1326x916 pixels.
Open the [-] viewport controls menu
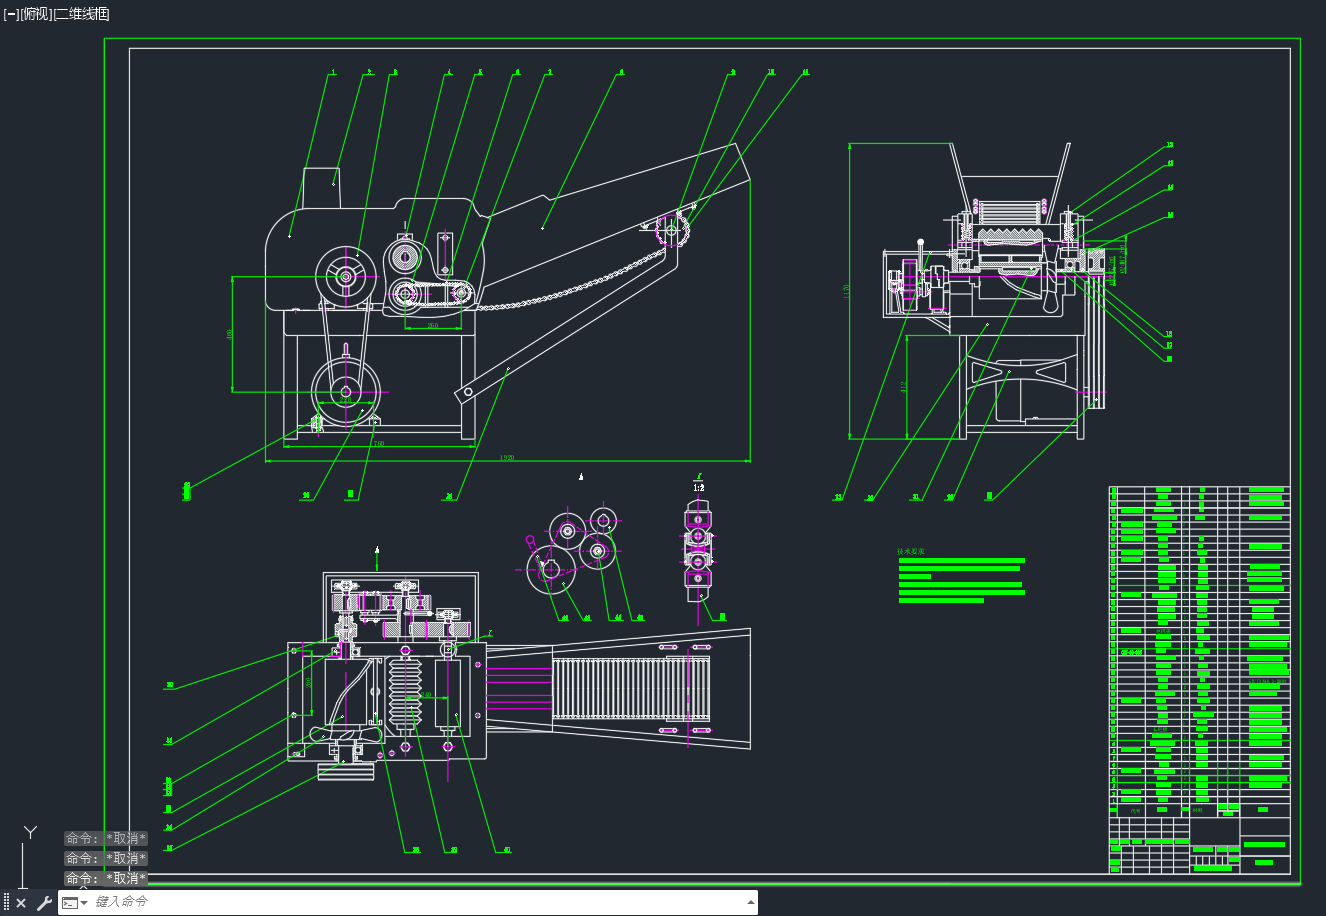click(x=11, y=14)
